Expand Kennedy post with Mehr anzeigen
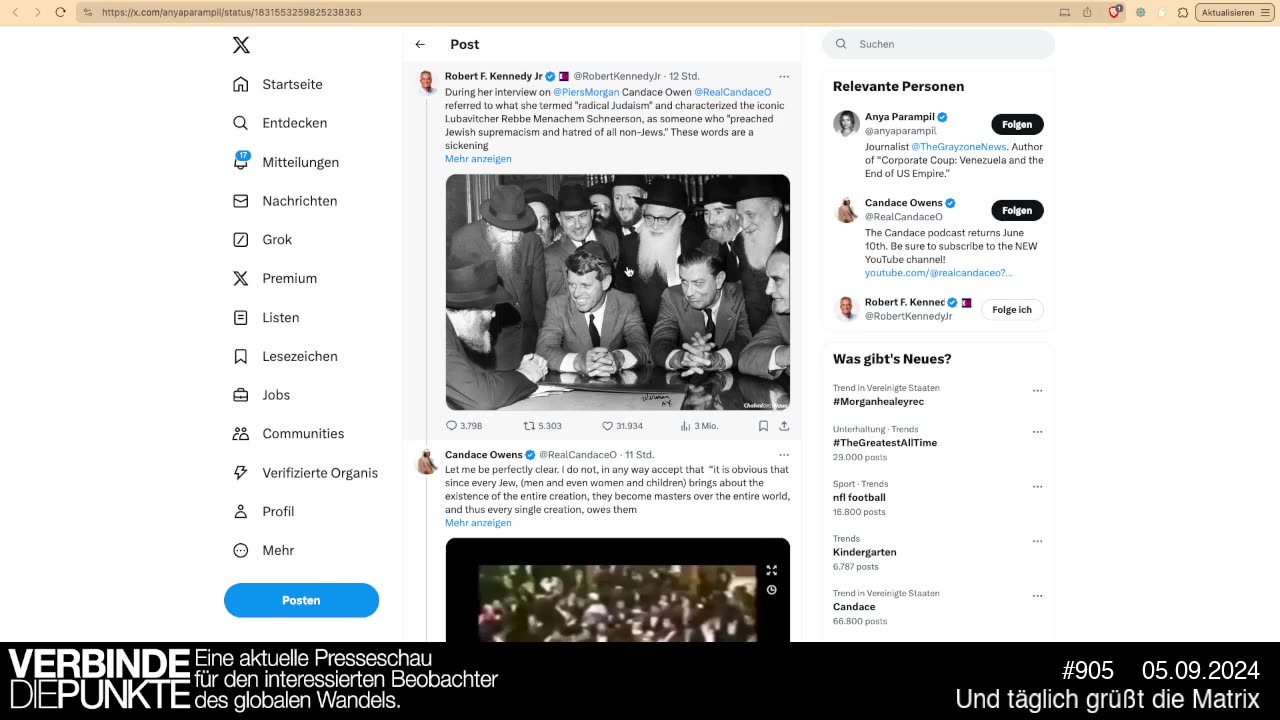 coord(478,159)
